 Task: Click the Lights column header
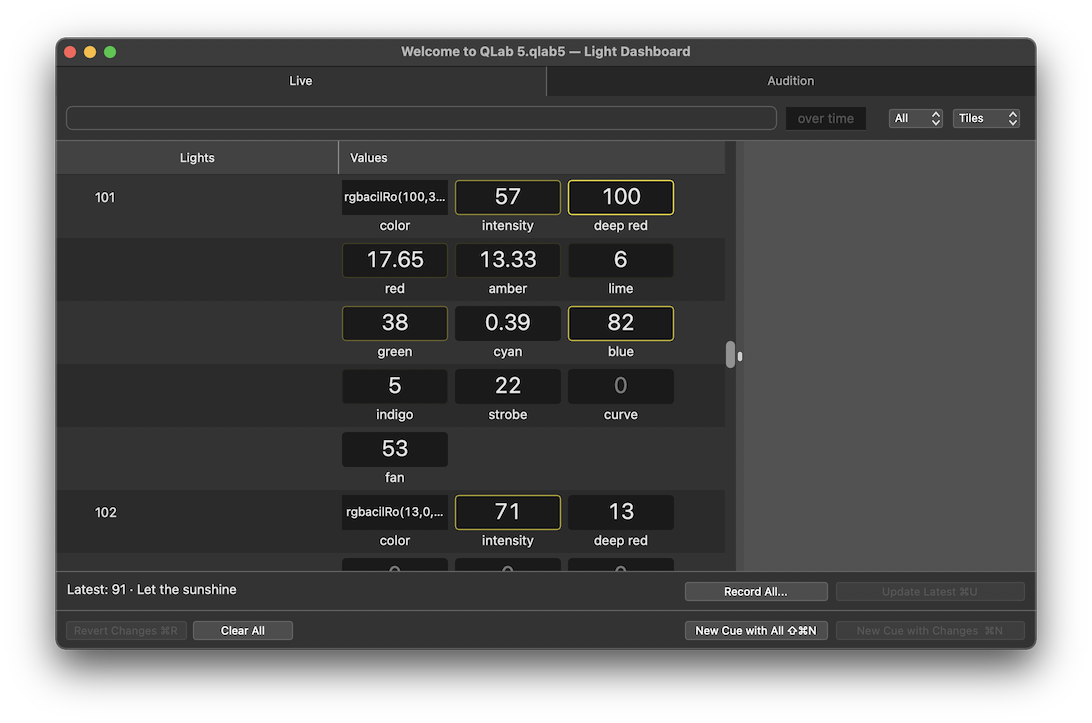tap(197, 158)
